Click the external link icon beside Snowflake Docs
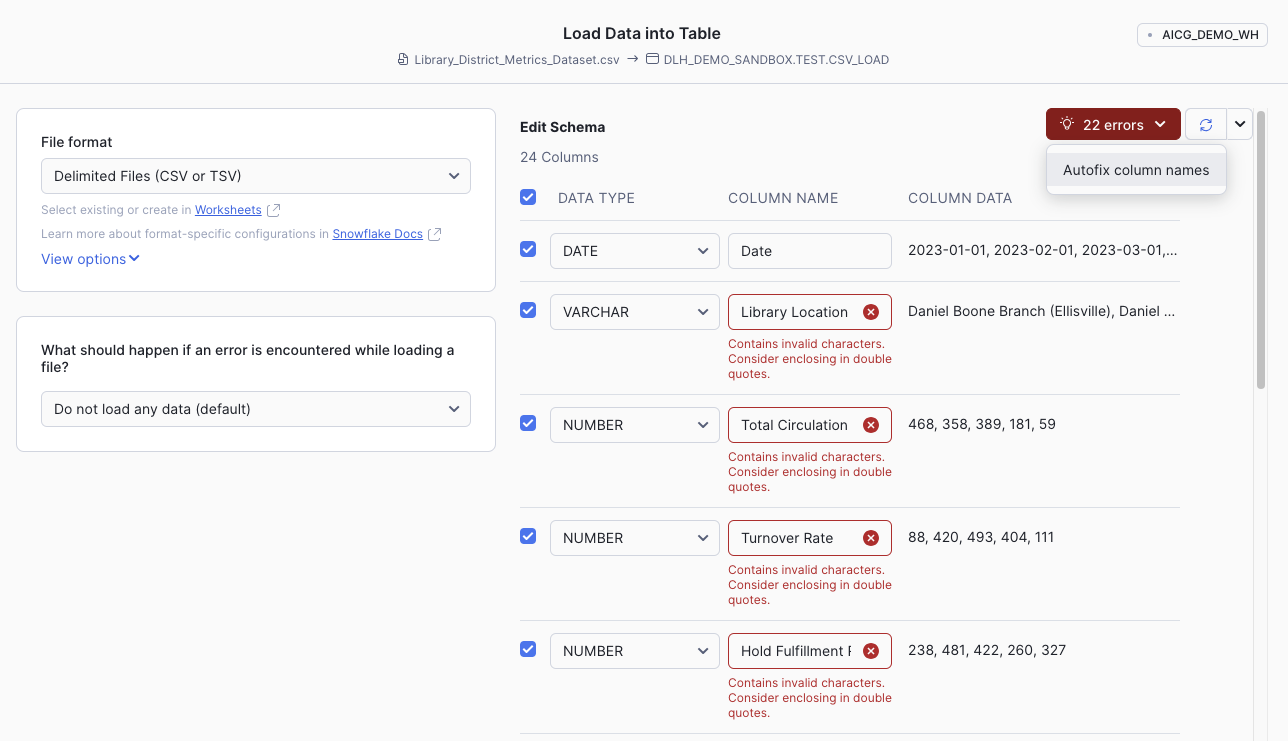Image resolution: width=1288 pixels, height=741 pixels. click(434, 234)
